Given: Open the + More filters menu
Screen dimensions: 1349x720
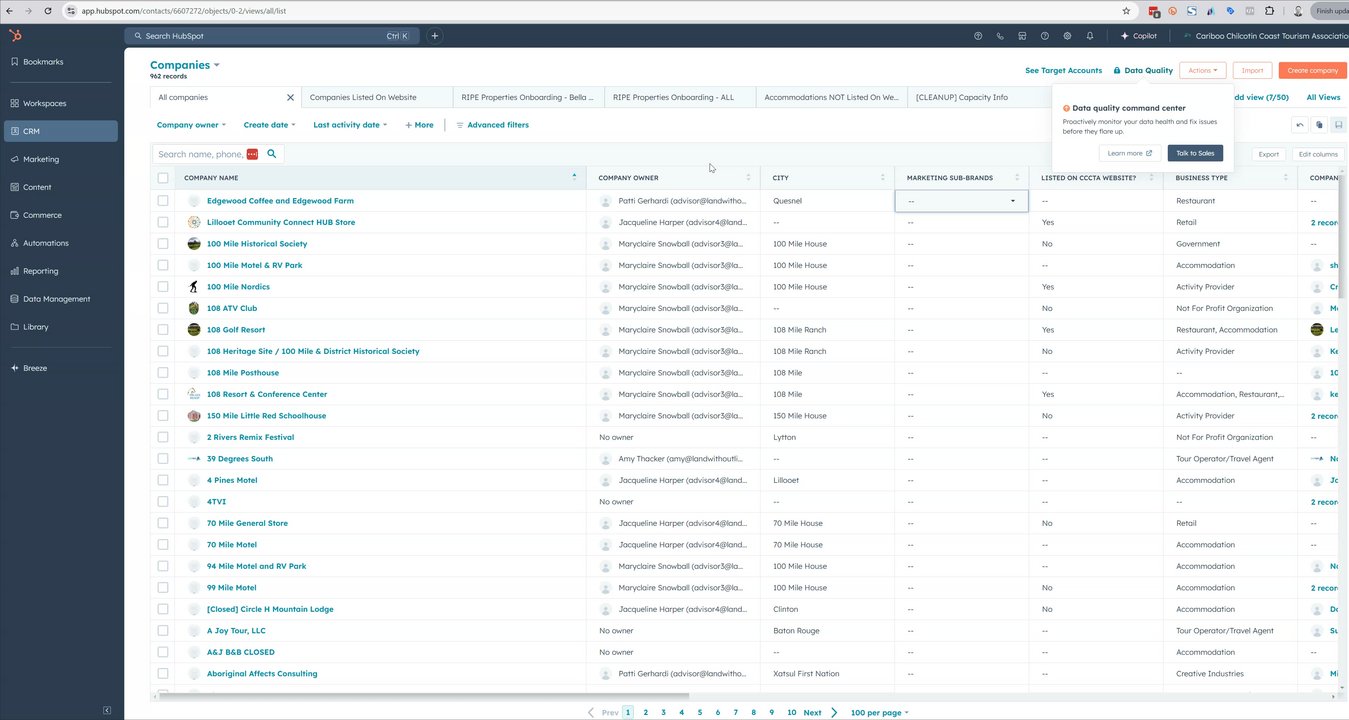Looking at the screenshot, I should click(x=419, y=125).
